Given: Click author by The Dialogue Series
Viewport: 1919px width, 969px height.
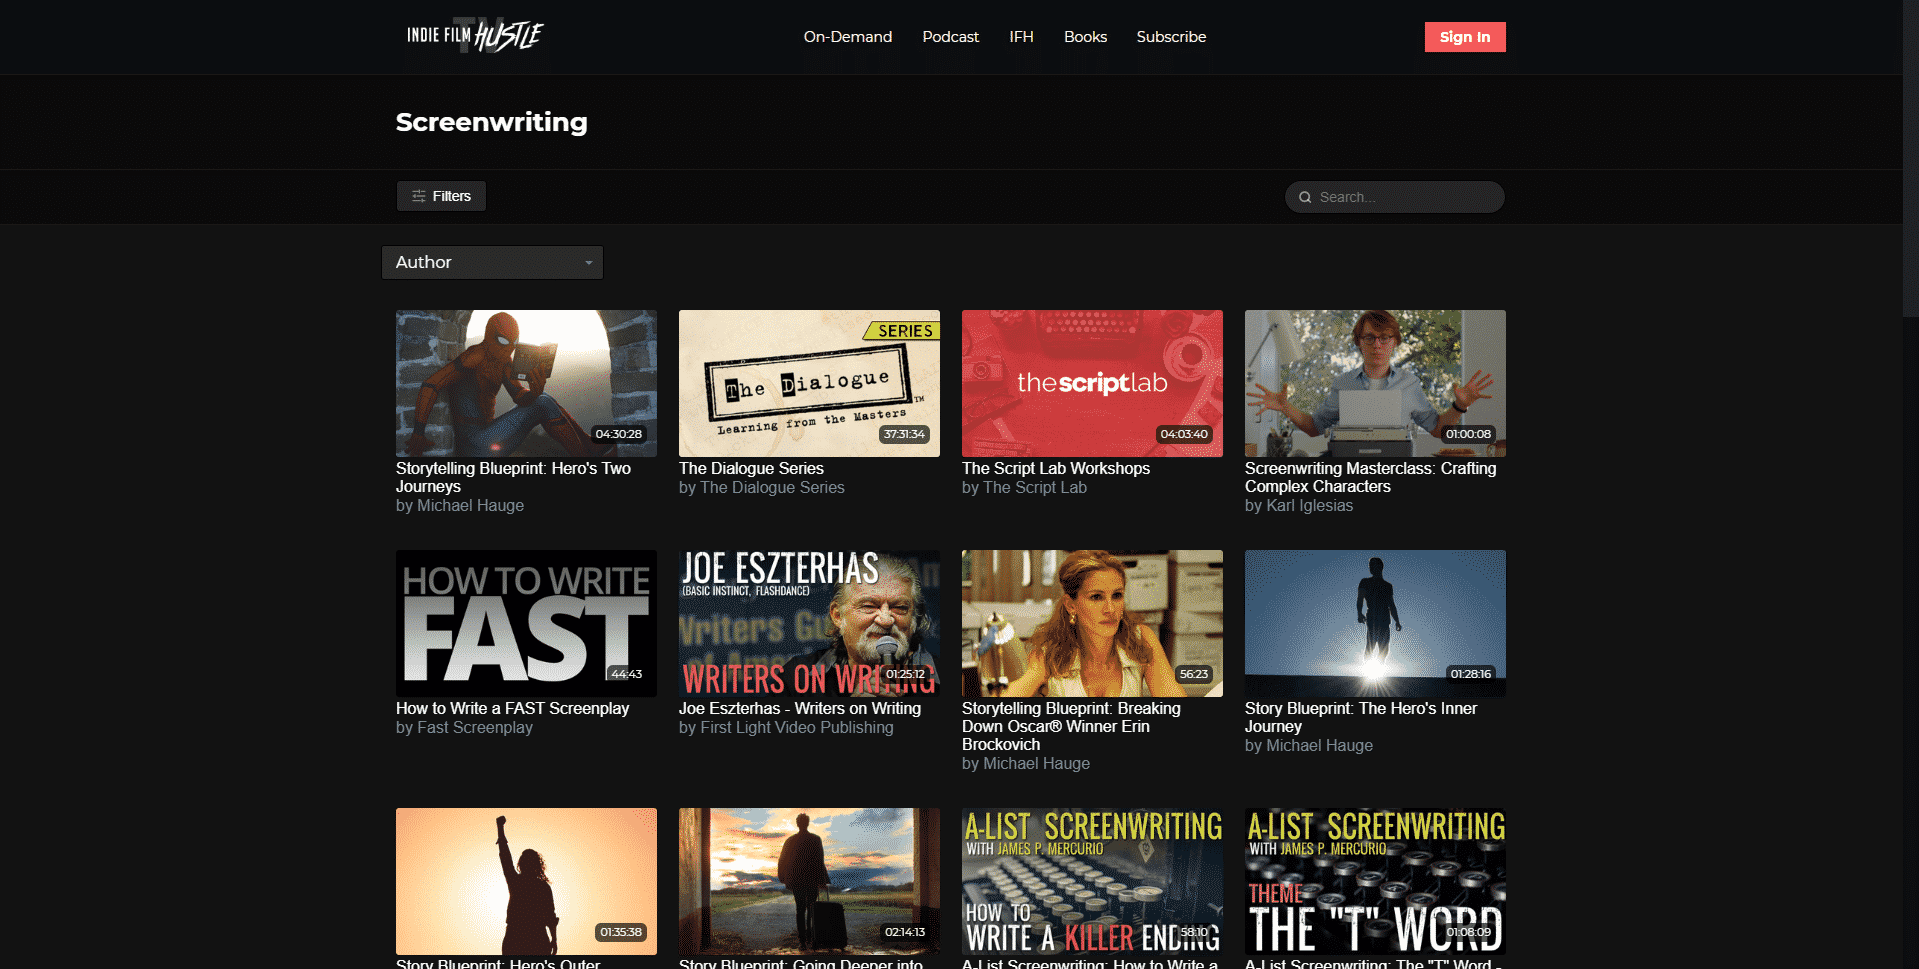Looking at the screenshot, I should tap(762, 487).
